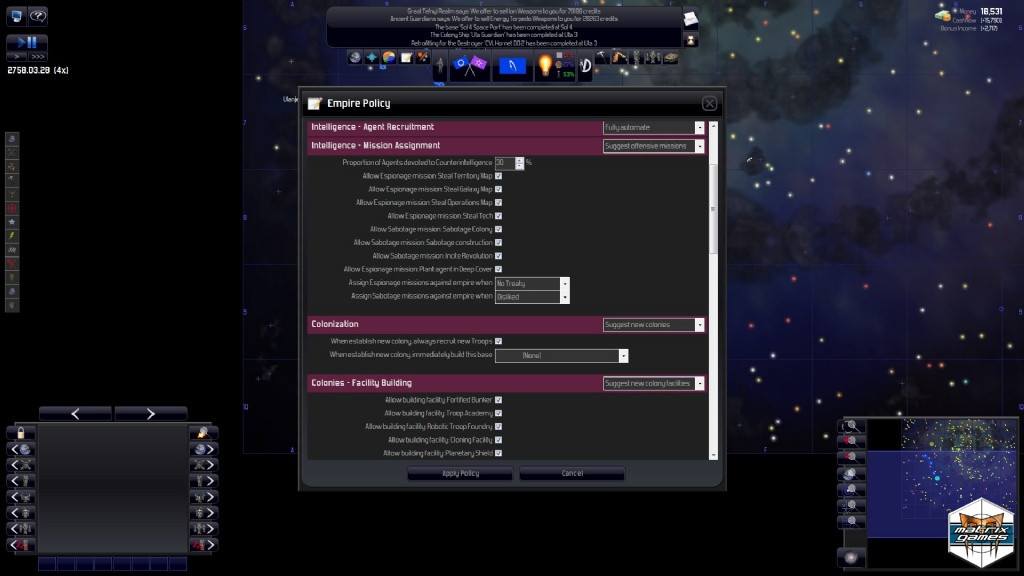Click the expansion planner cross icon in toolbar

coord(372,57)
